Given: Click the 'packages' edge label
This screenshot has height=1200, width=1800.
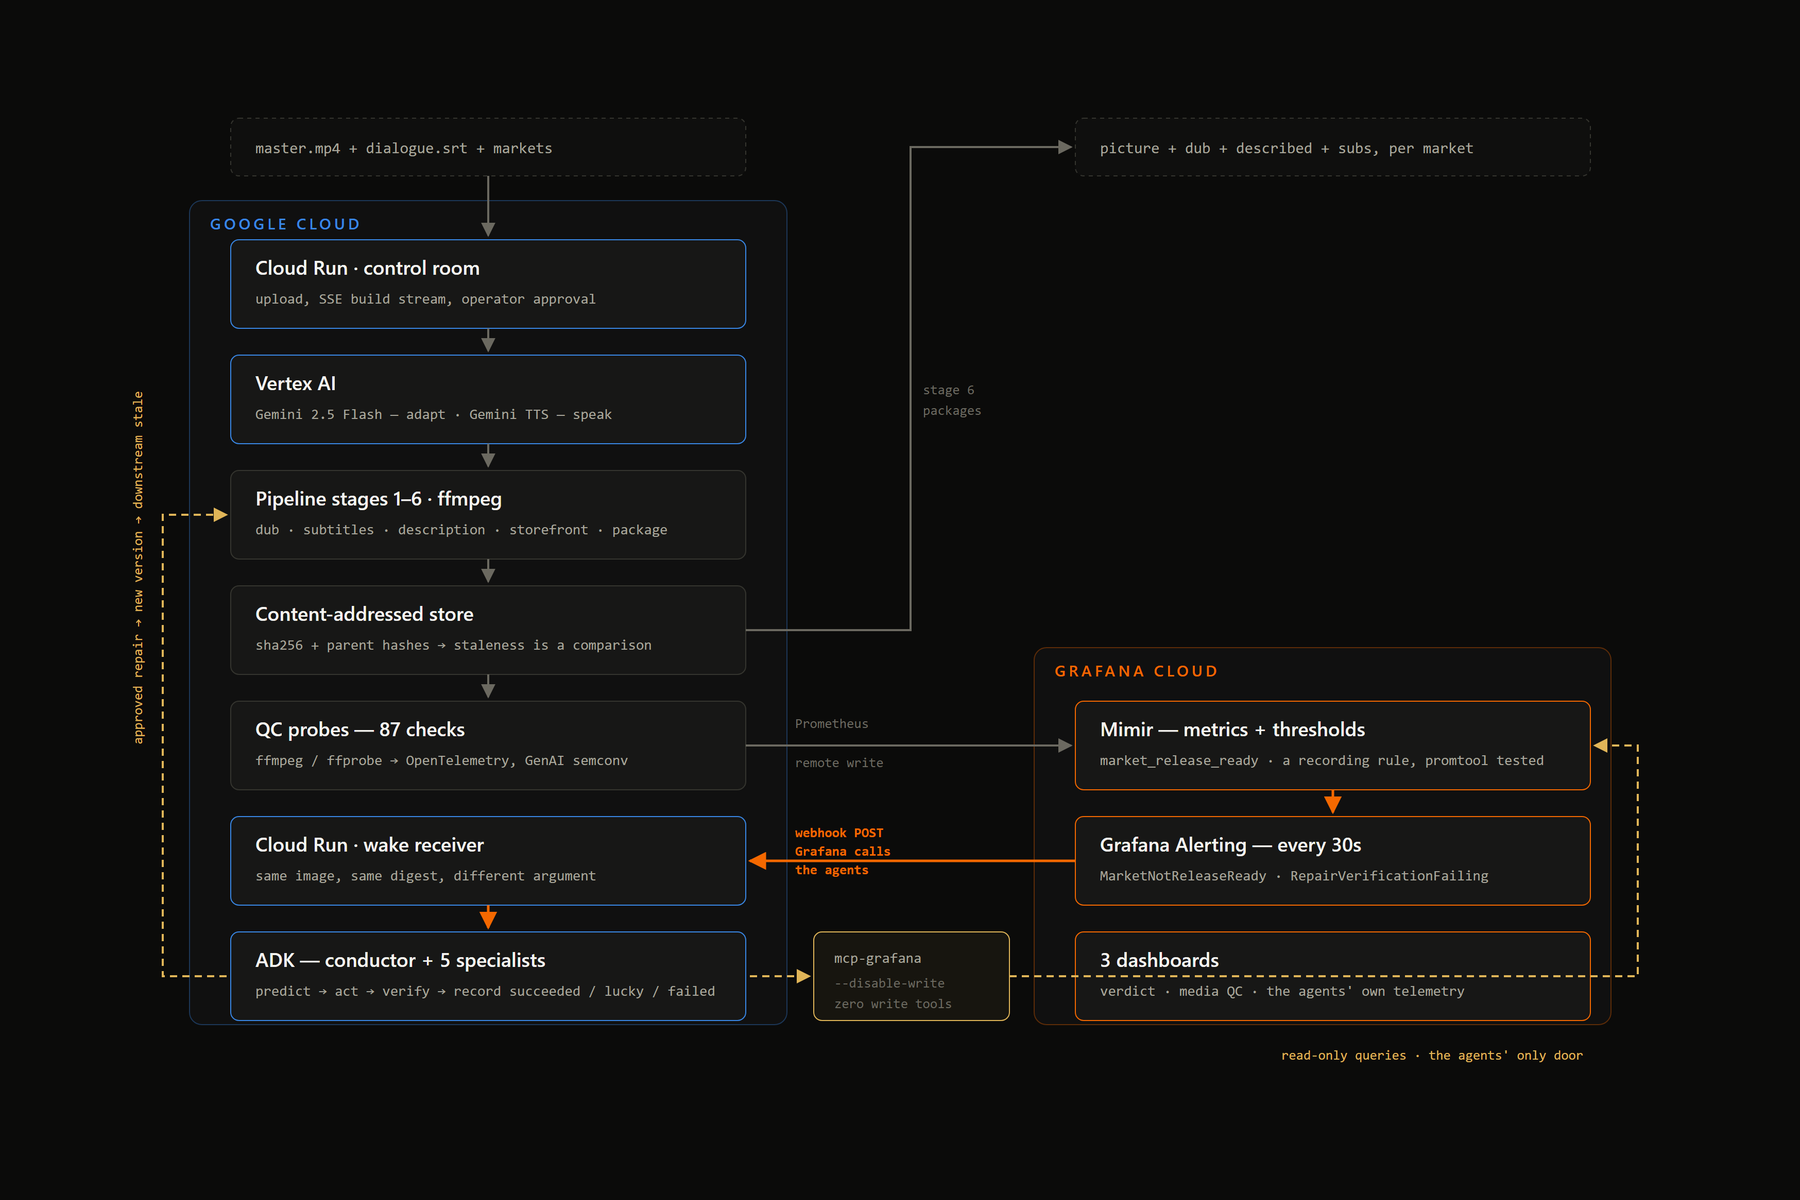Looking at the screenshot, I should [952, 411].
